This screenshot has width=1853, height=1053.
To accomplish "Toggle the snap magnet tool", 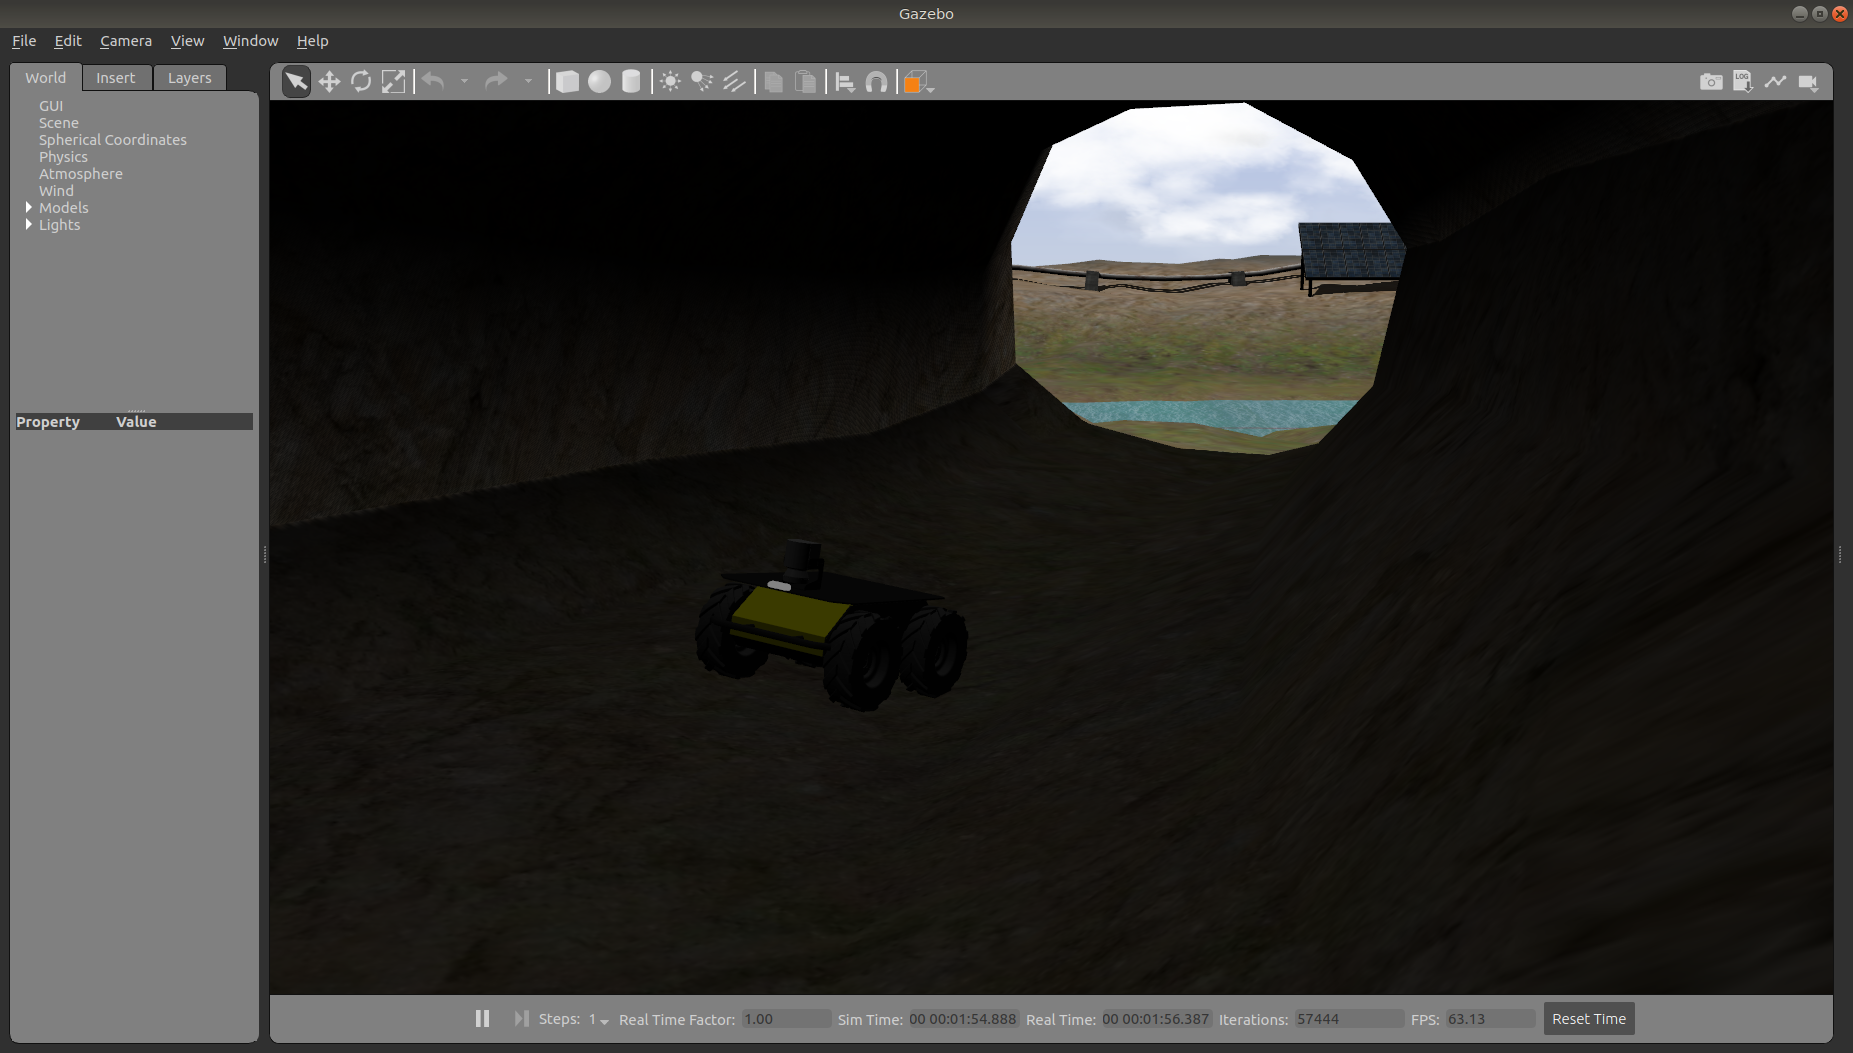I will click(x=876, y=82).
